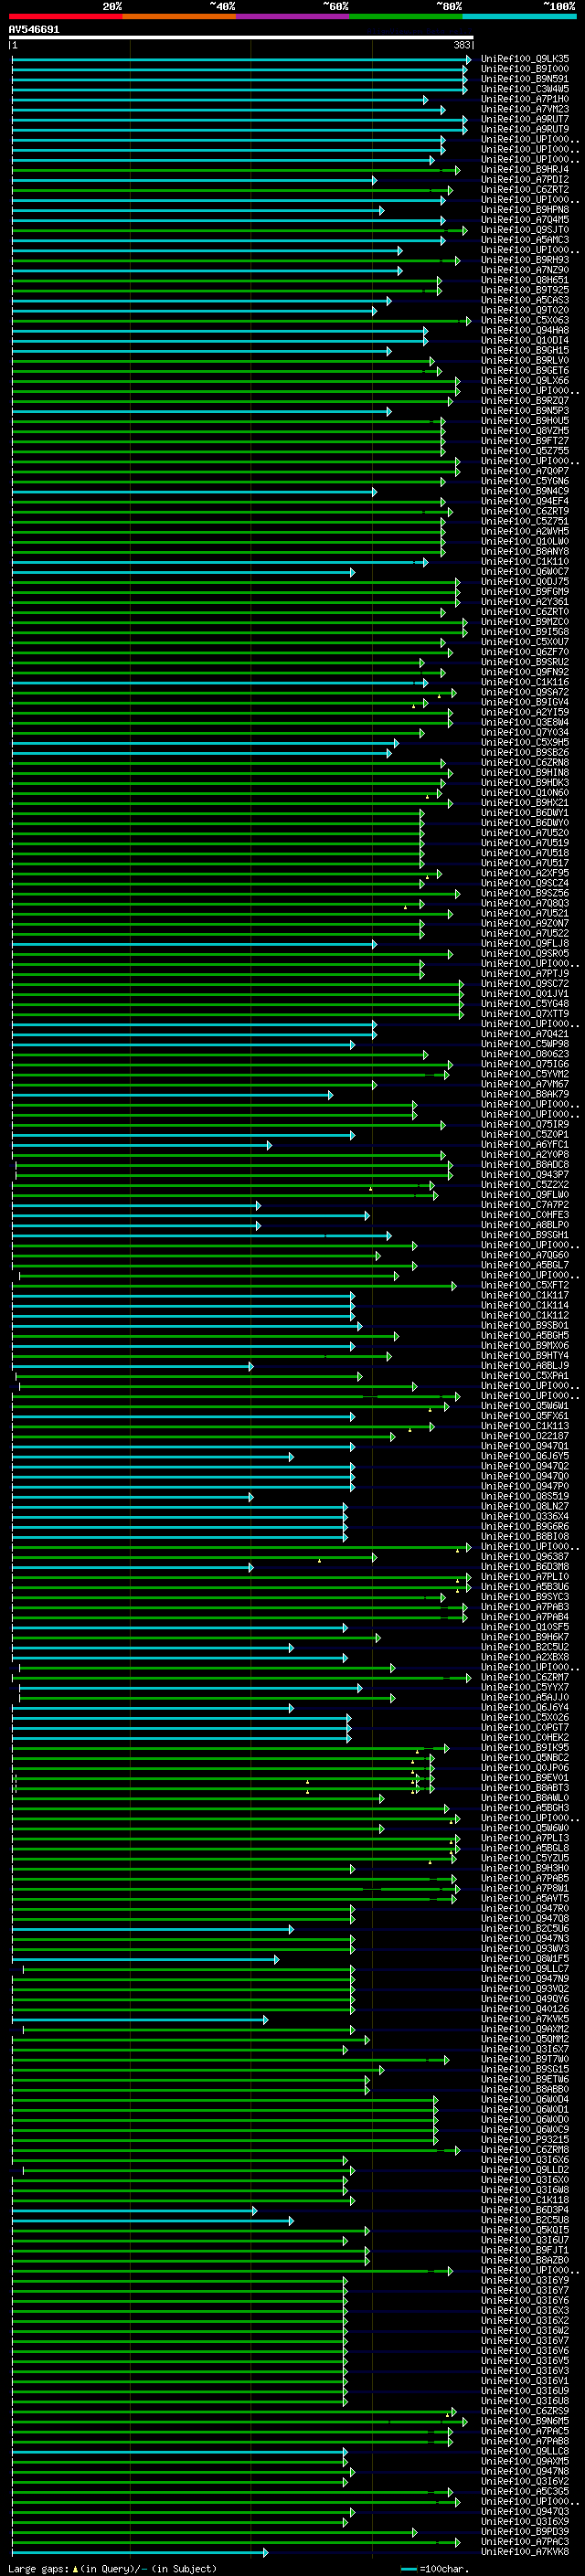
Task: Select the UniRef100_A9RUT7 label
Action: point(525,119)
